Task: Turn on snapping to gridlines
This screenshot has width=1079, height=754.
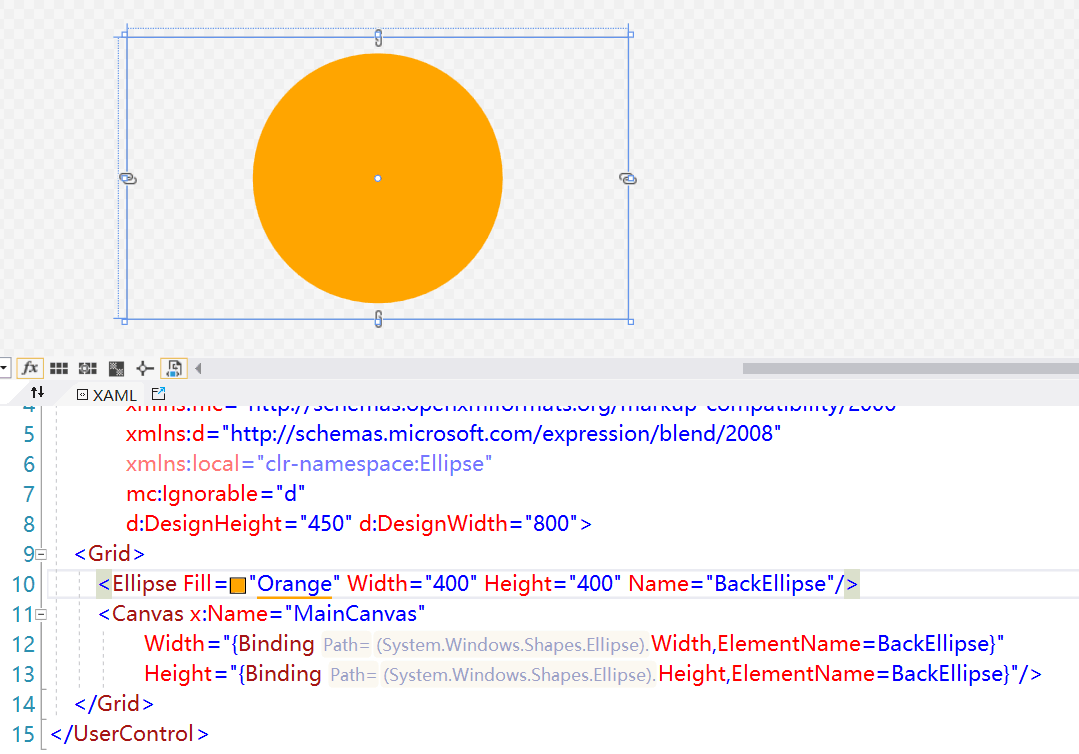Action: pyautogui.click(x=87, y=368)
